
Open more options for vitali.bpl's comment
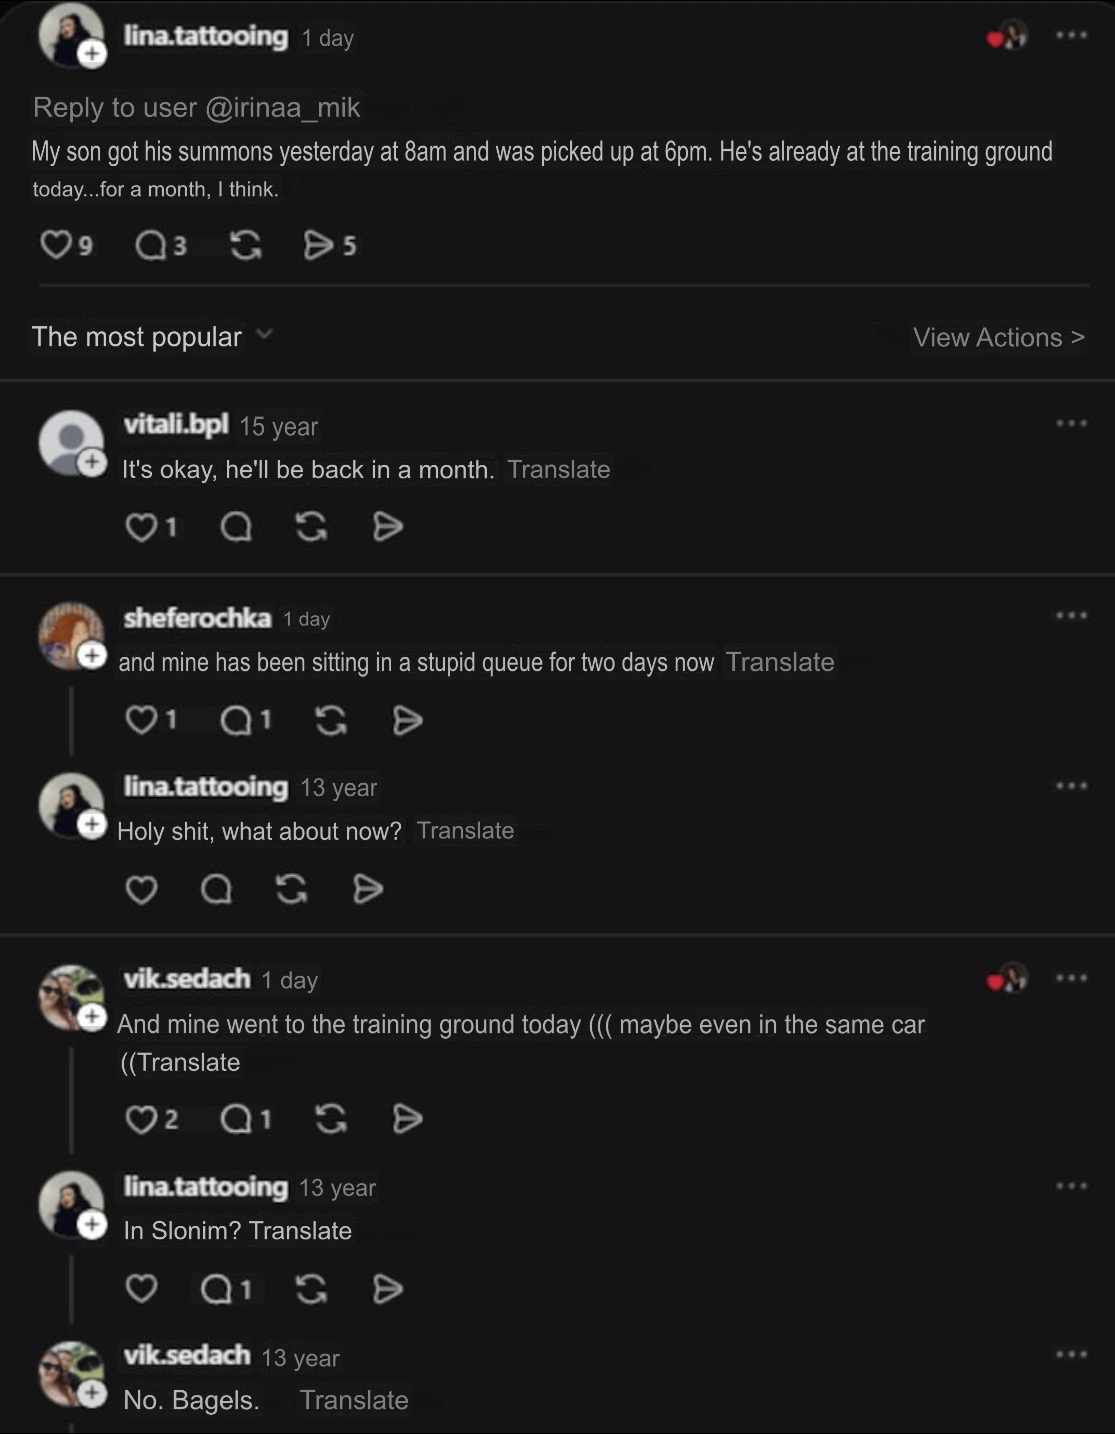point(1071,423)
